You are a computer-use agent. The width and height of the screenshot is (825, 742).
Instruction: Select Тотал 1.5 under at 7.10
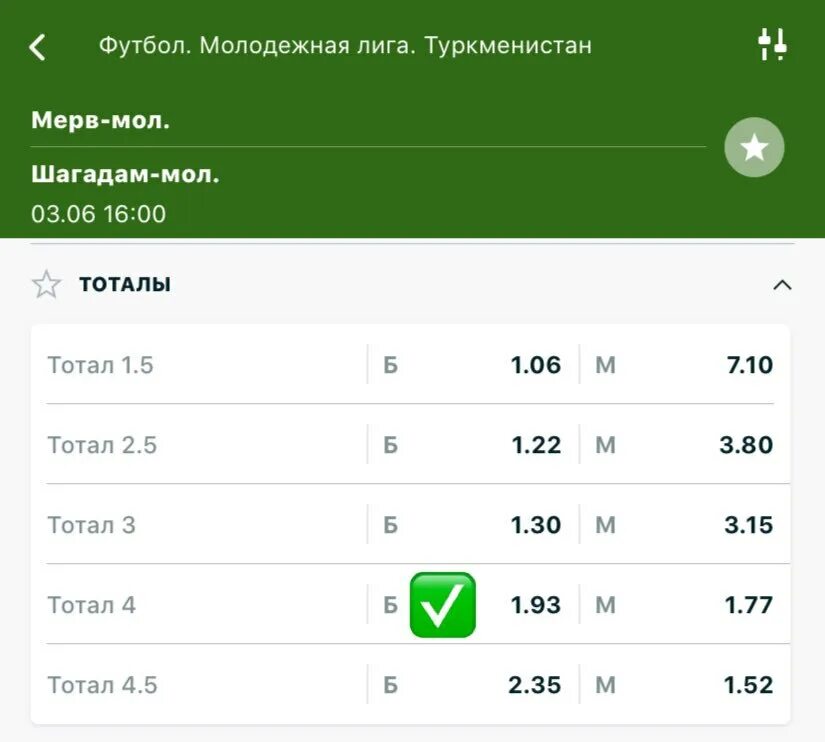[684, 365]
